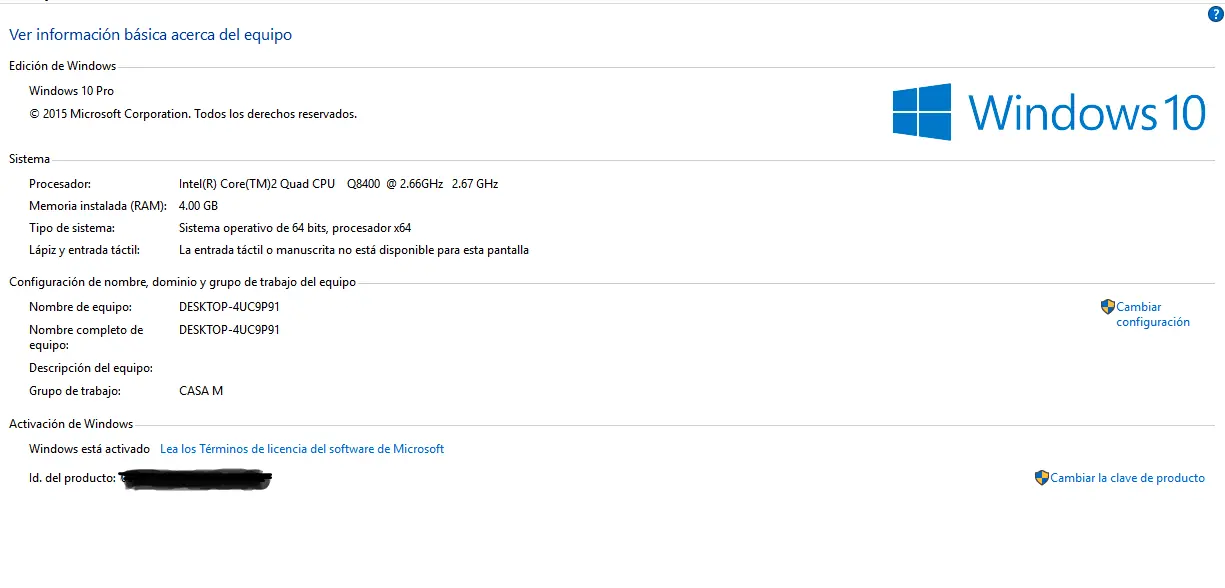1225x588 pixels.
Task: Click the Procesador label
Action: click(60, 184)
